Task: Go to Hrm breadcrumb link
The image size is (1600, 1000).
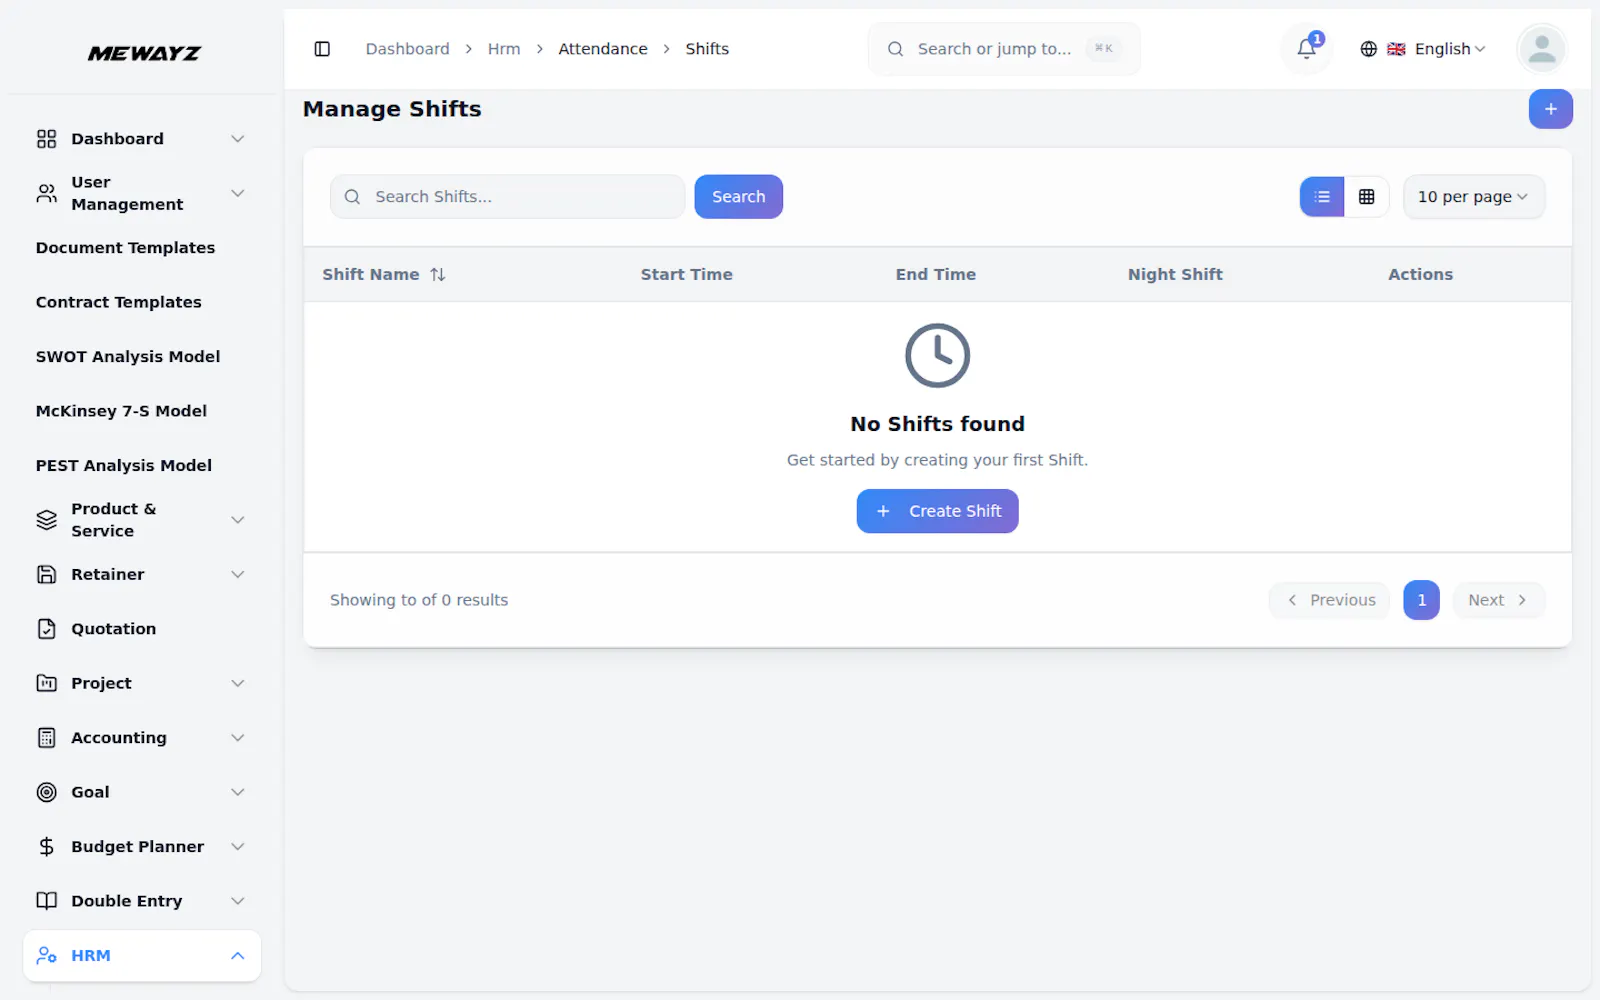Action: [504, 49]
